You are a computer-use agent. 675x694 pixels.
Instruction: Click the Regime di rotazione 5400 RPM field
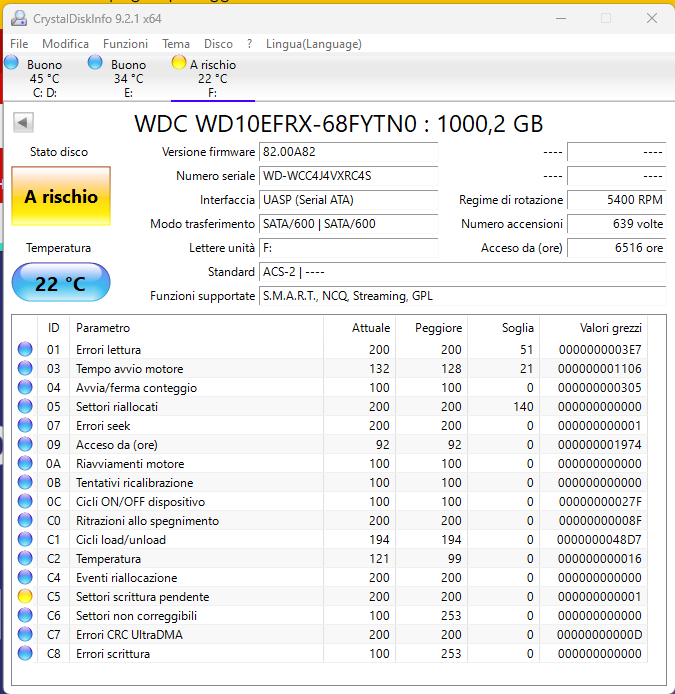point(617,200)
